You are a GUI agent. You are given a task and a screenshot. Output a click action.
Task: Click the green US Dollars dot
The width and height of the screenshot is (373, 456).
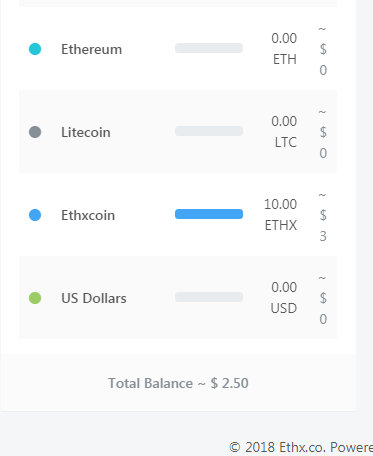tap(35, 298)
